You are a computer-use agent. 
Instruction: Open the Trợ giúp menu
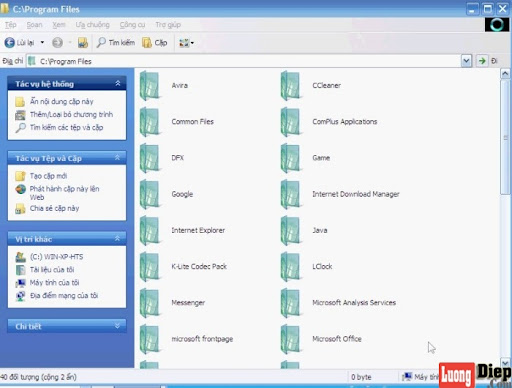(168, 25)
